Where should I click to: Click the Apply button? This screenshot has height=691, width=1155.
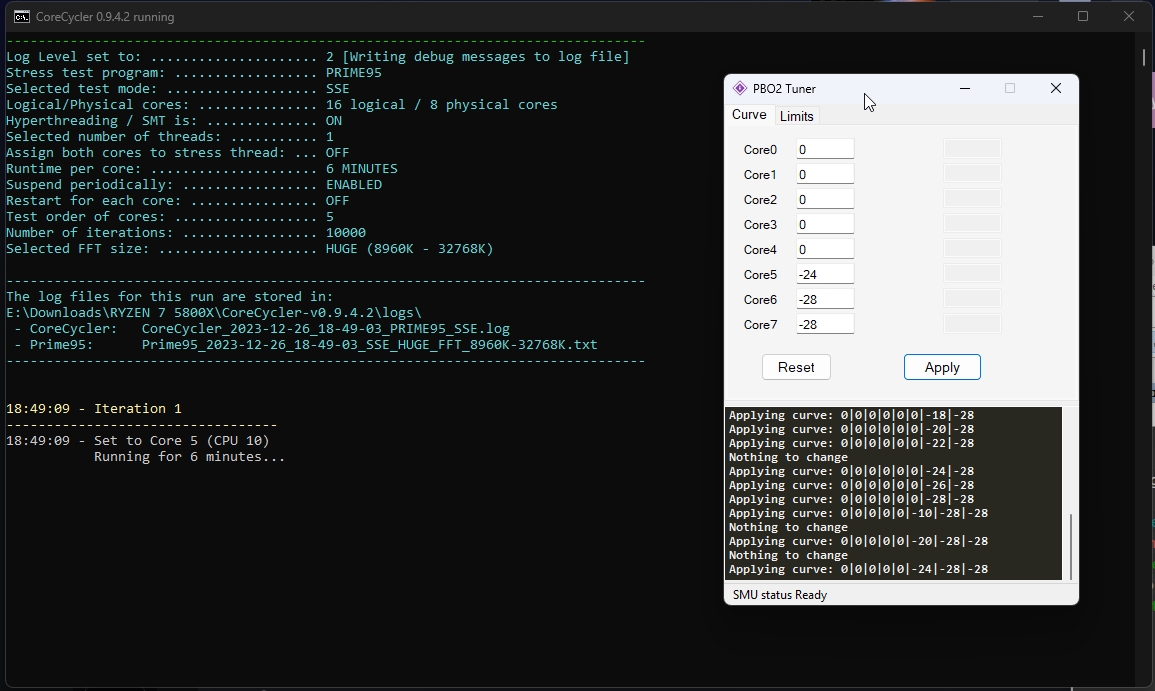pyautogui.click(x=942, y=367)
